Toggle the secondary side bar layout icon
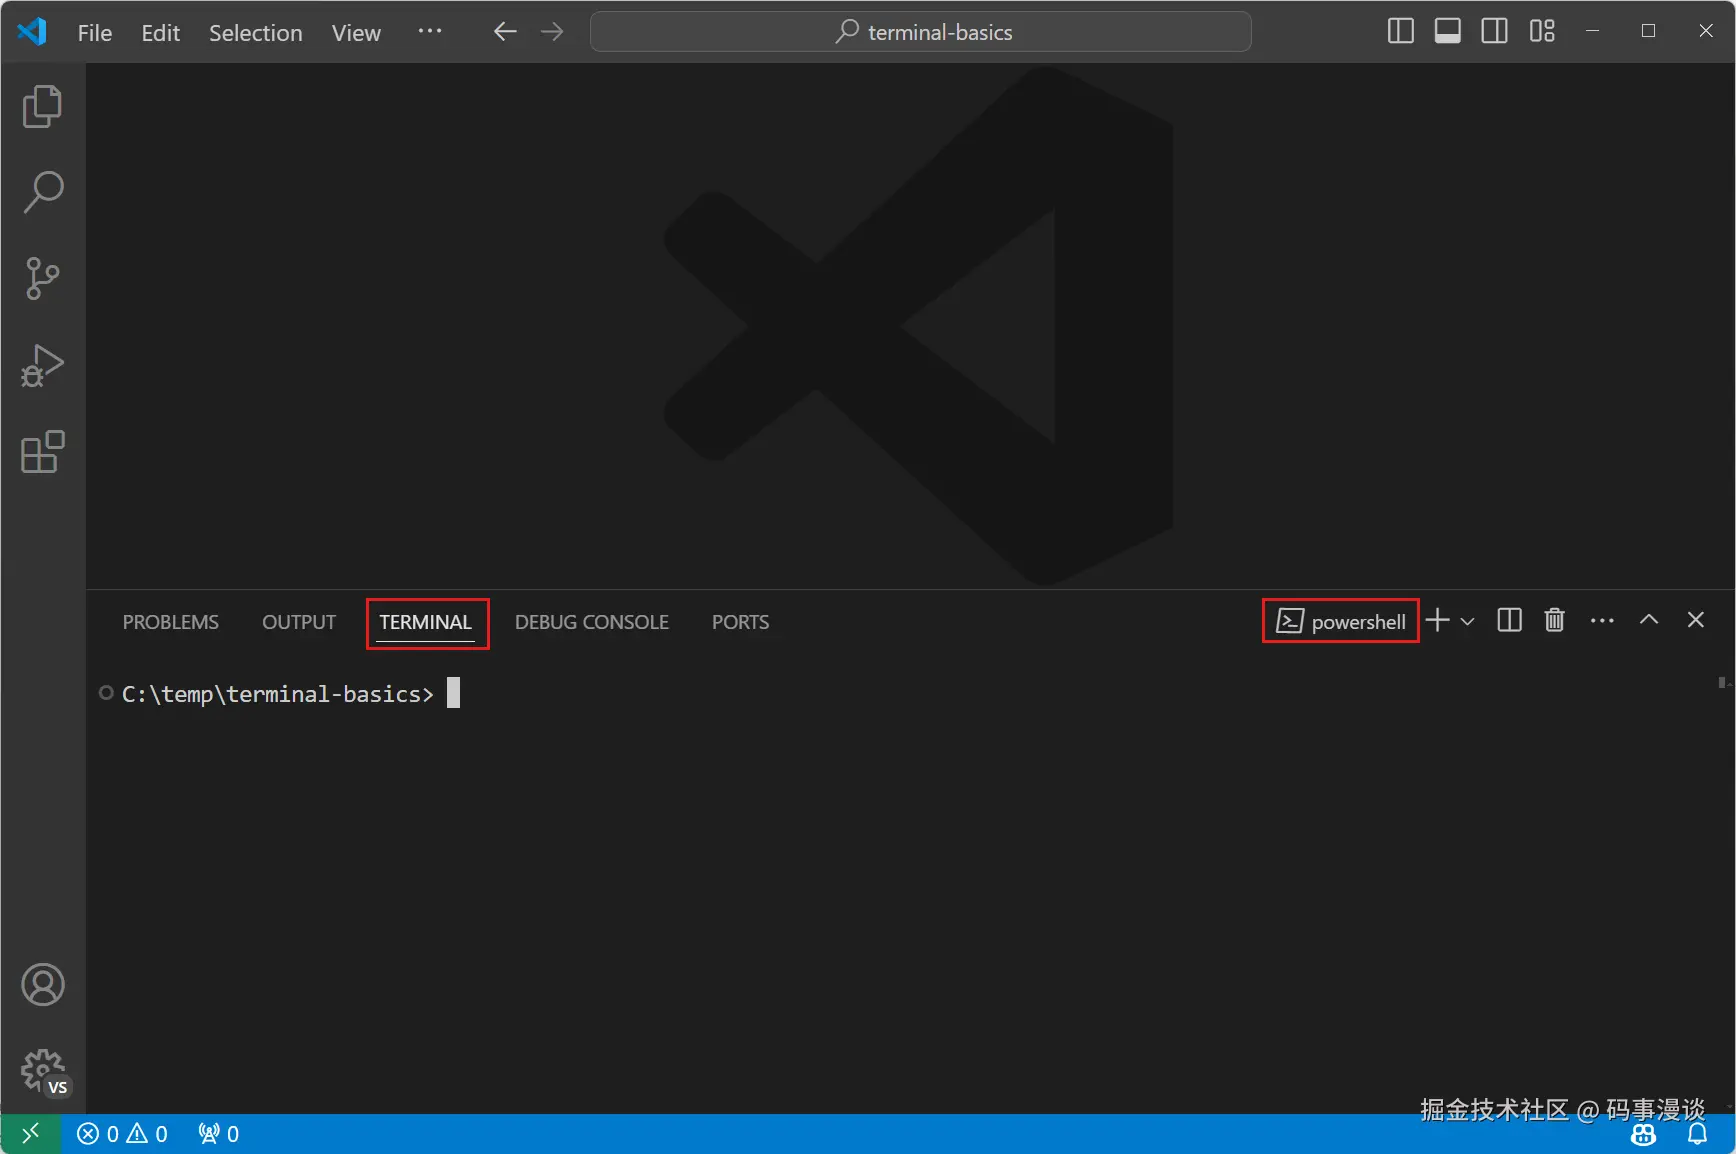 tap(1495, 32)
